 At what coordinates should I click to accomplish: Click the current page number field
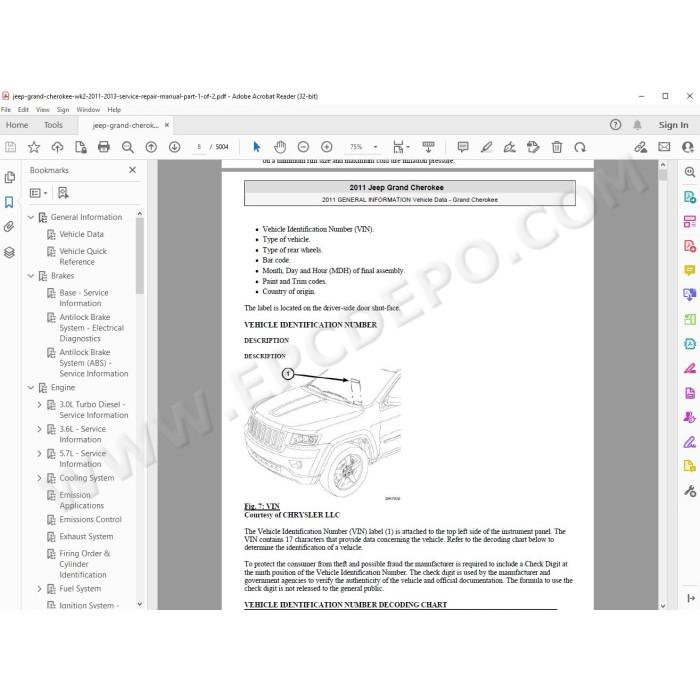(199, 147)
